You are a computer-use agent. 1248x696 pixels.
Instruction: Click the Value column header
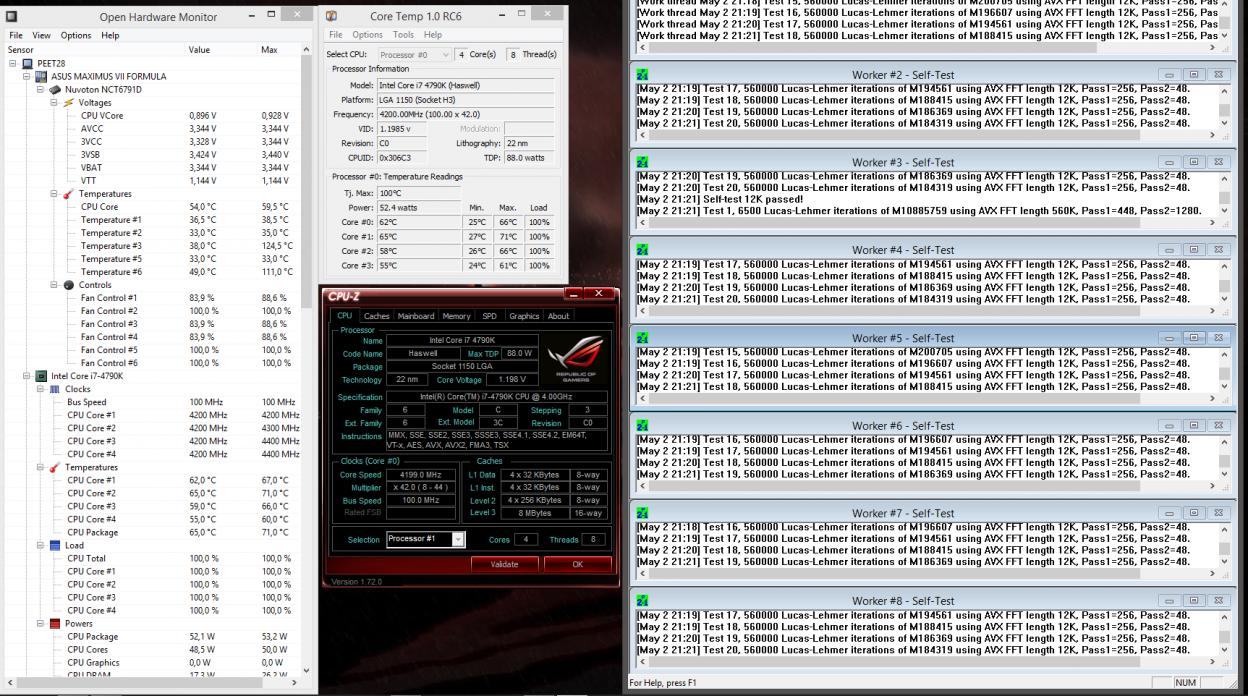[x=222, y=49]
